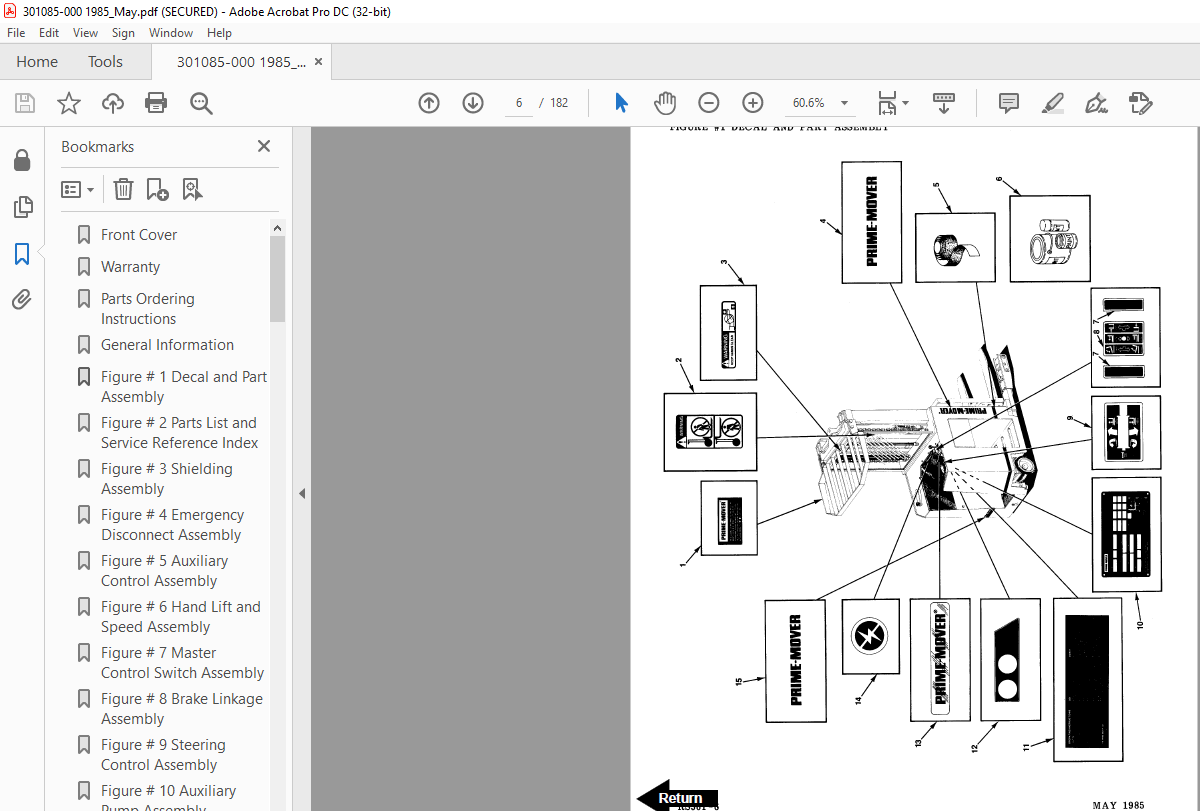This screenshot has width=1200, height=811.
Task: Open Figure # 4 Emergency Disconnect Assembly bookmark
Action: [172, 525]
